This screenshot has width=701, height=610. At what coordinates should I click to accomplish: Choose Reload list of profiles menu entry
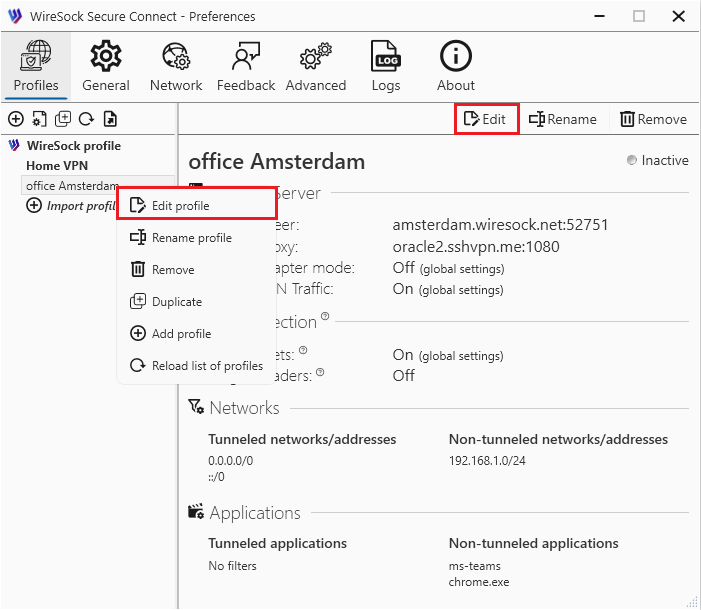click(197, 366)
